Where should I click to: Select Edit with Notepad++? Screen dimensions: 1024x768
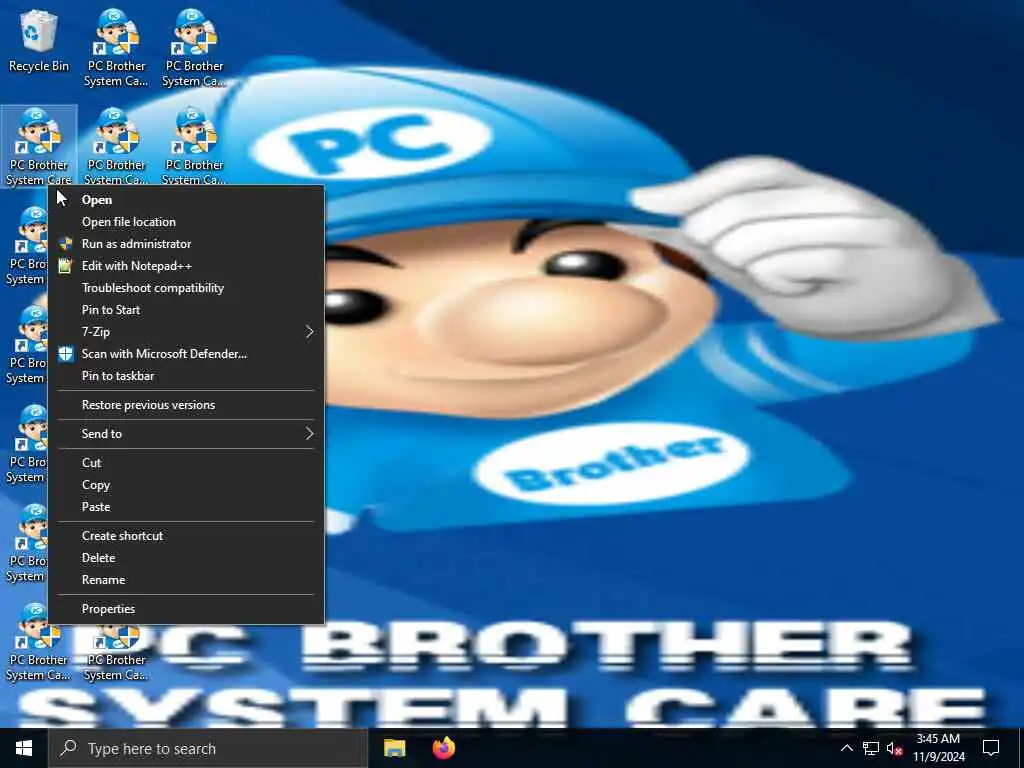pyautogui.click(x=186, y=266)
